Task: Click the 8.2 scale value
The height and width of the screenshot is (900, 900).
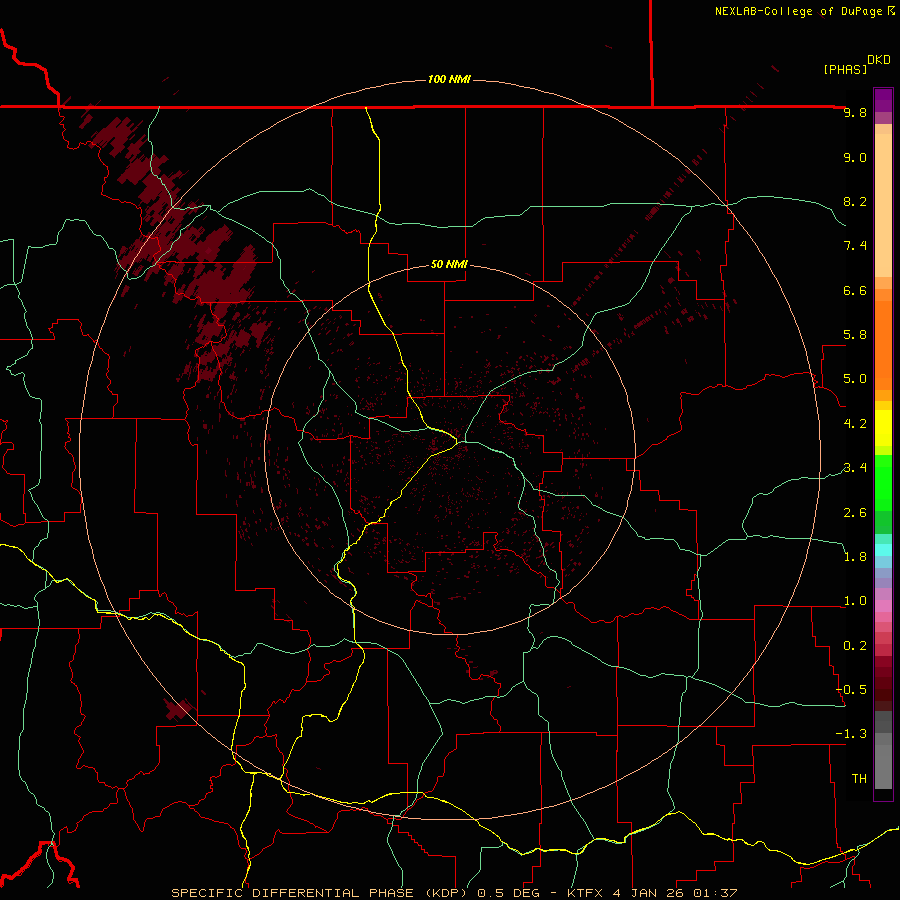Action: [x=855, y=201]
